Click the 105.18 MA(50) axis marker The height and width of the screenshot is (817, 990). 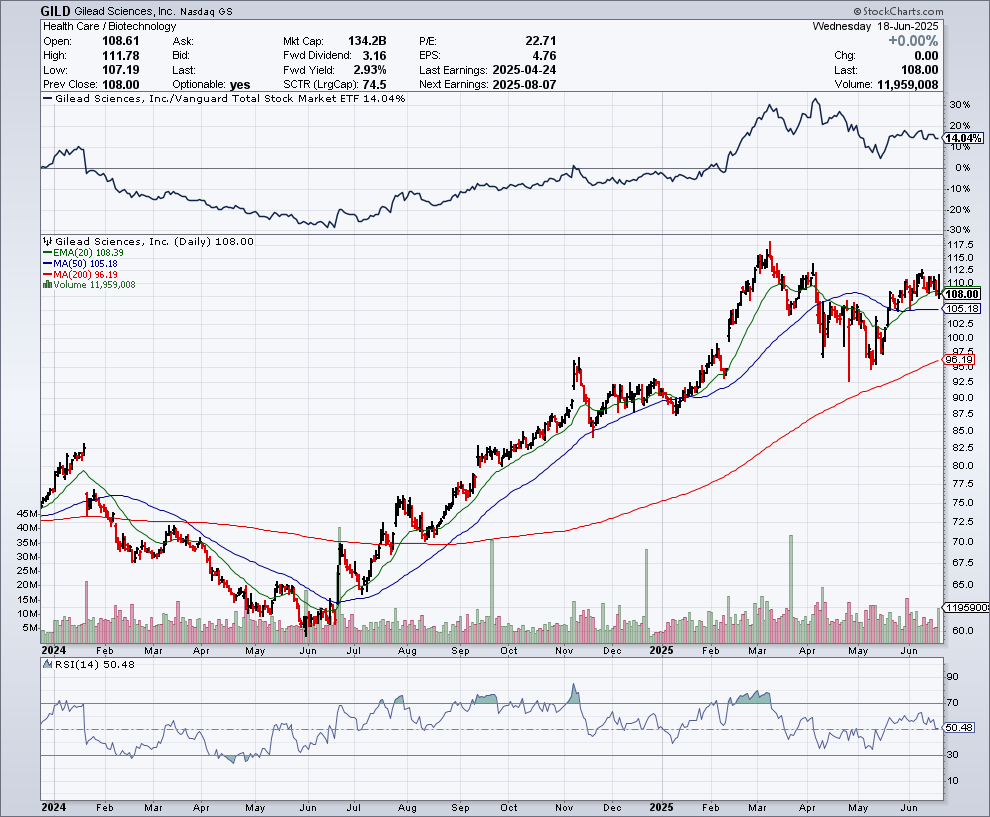tap(962, 309)
